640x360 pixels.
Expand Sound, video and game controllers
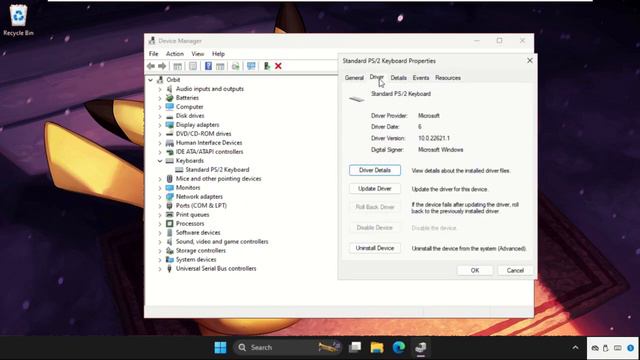[160, 242]
